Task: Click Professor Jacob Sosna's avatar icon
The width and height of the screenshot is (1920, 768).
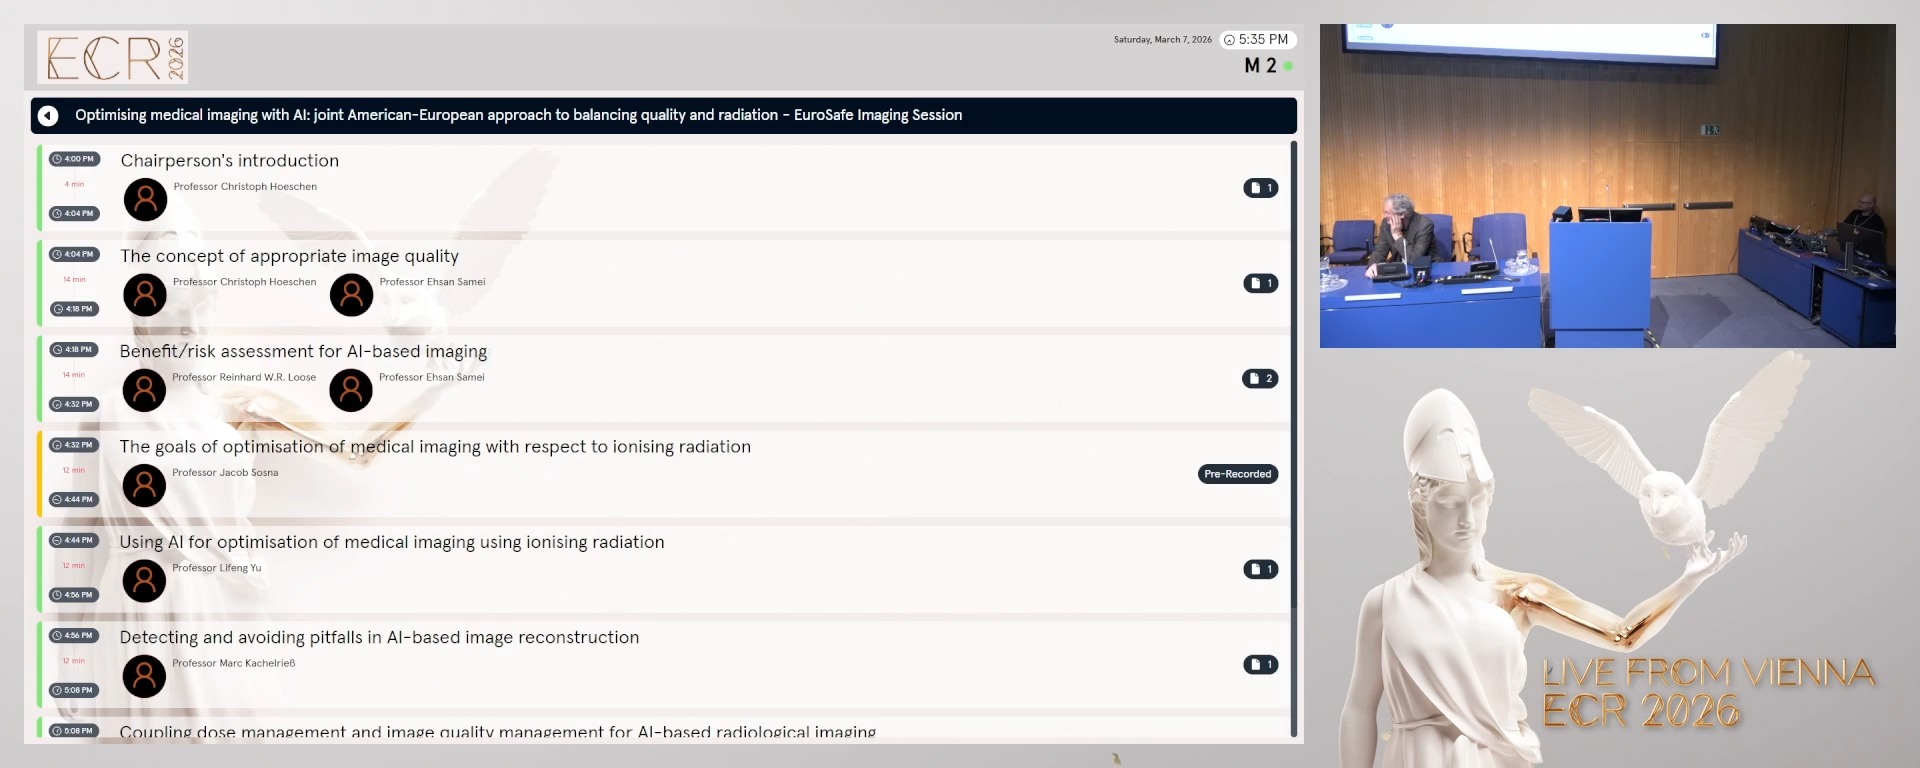Action: coord(144,485)
